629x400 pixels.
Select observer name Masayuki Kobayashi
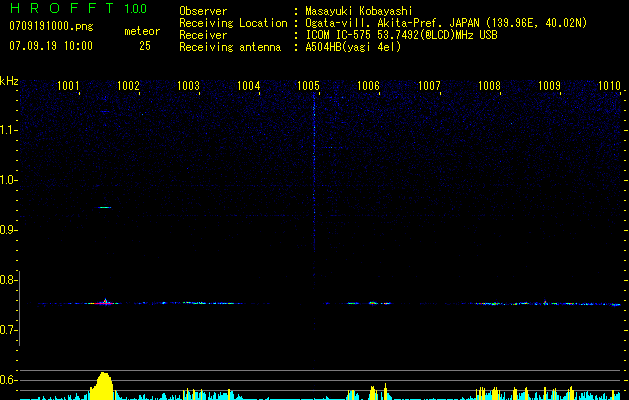click(x=359, y=11)
